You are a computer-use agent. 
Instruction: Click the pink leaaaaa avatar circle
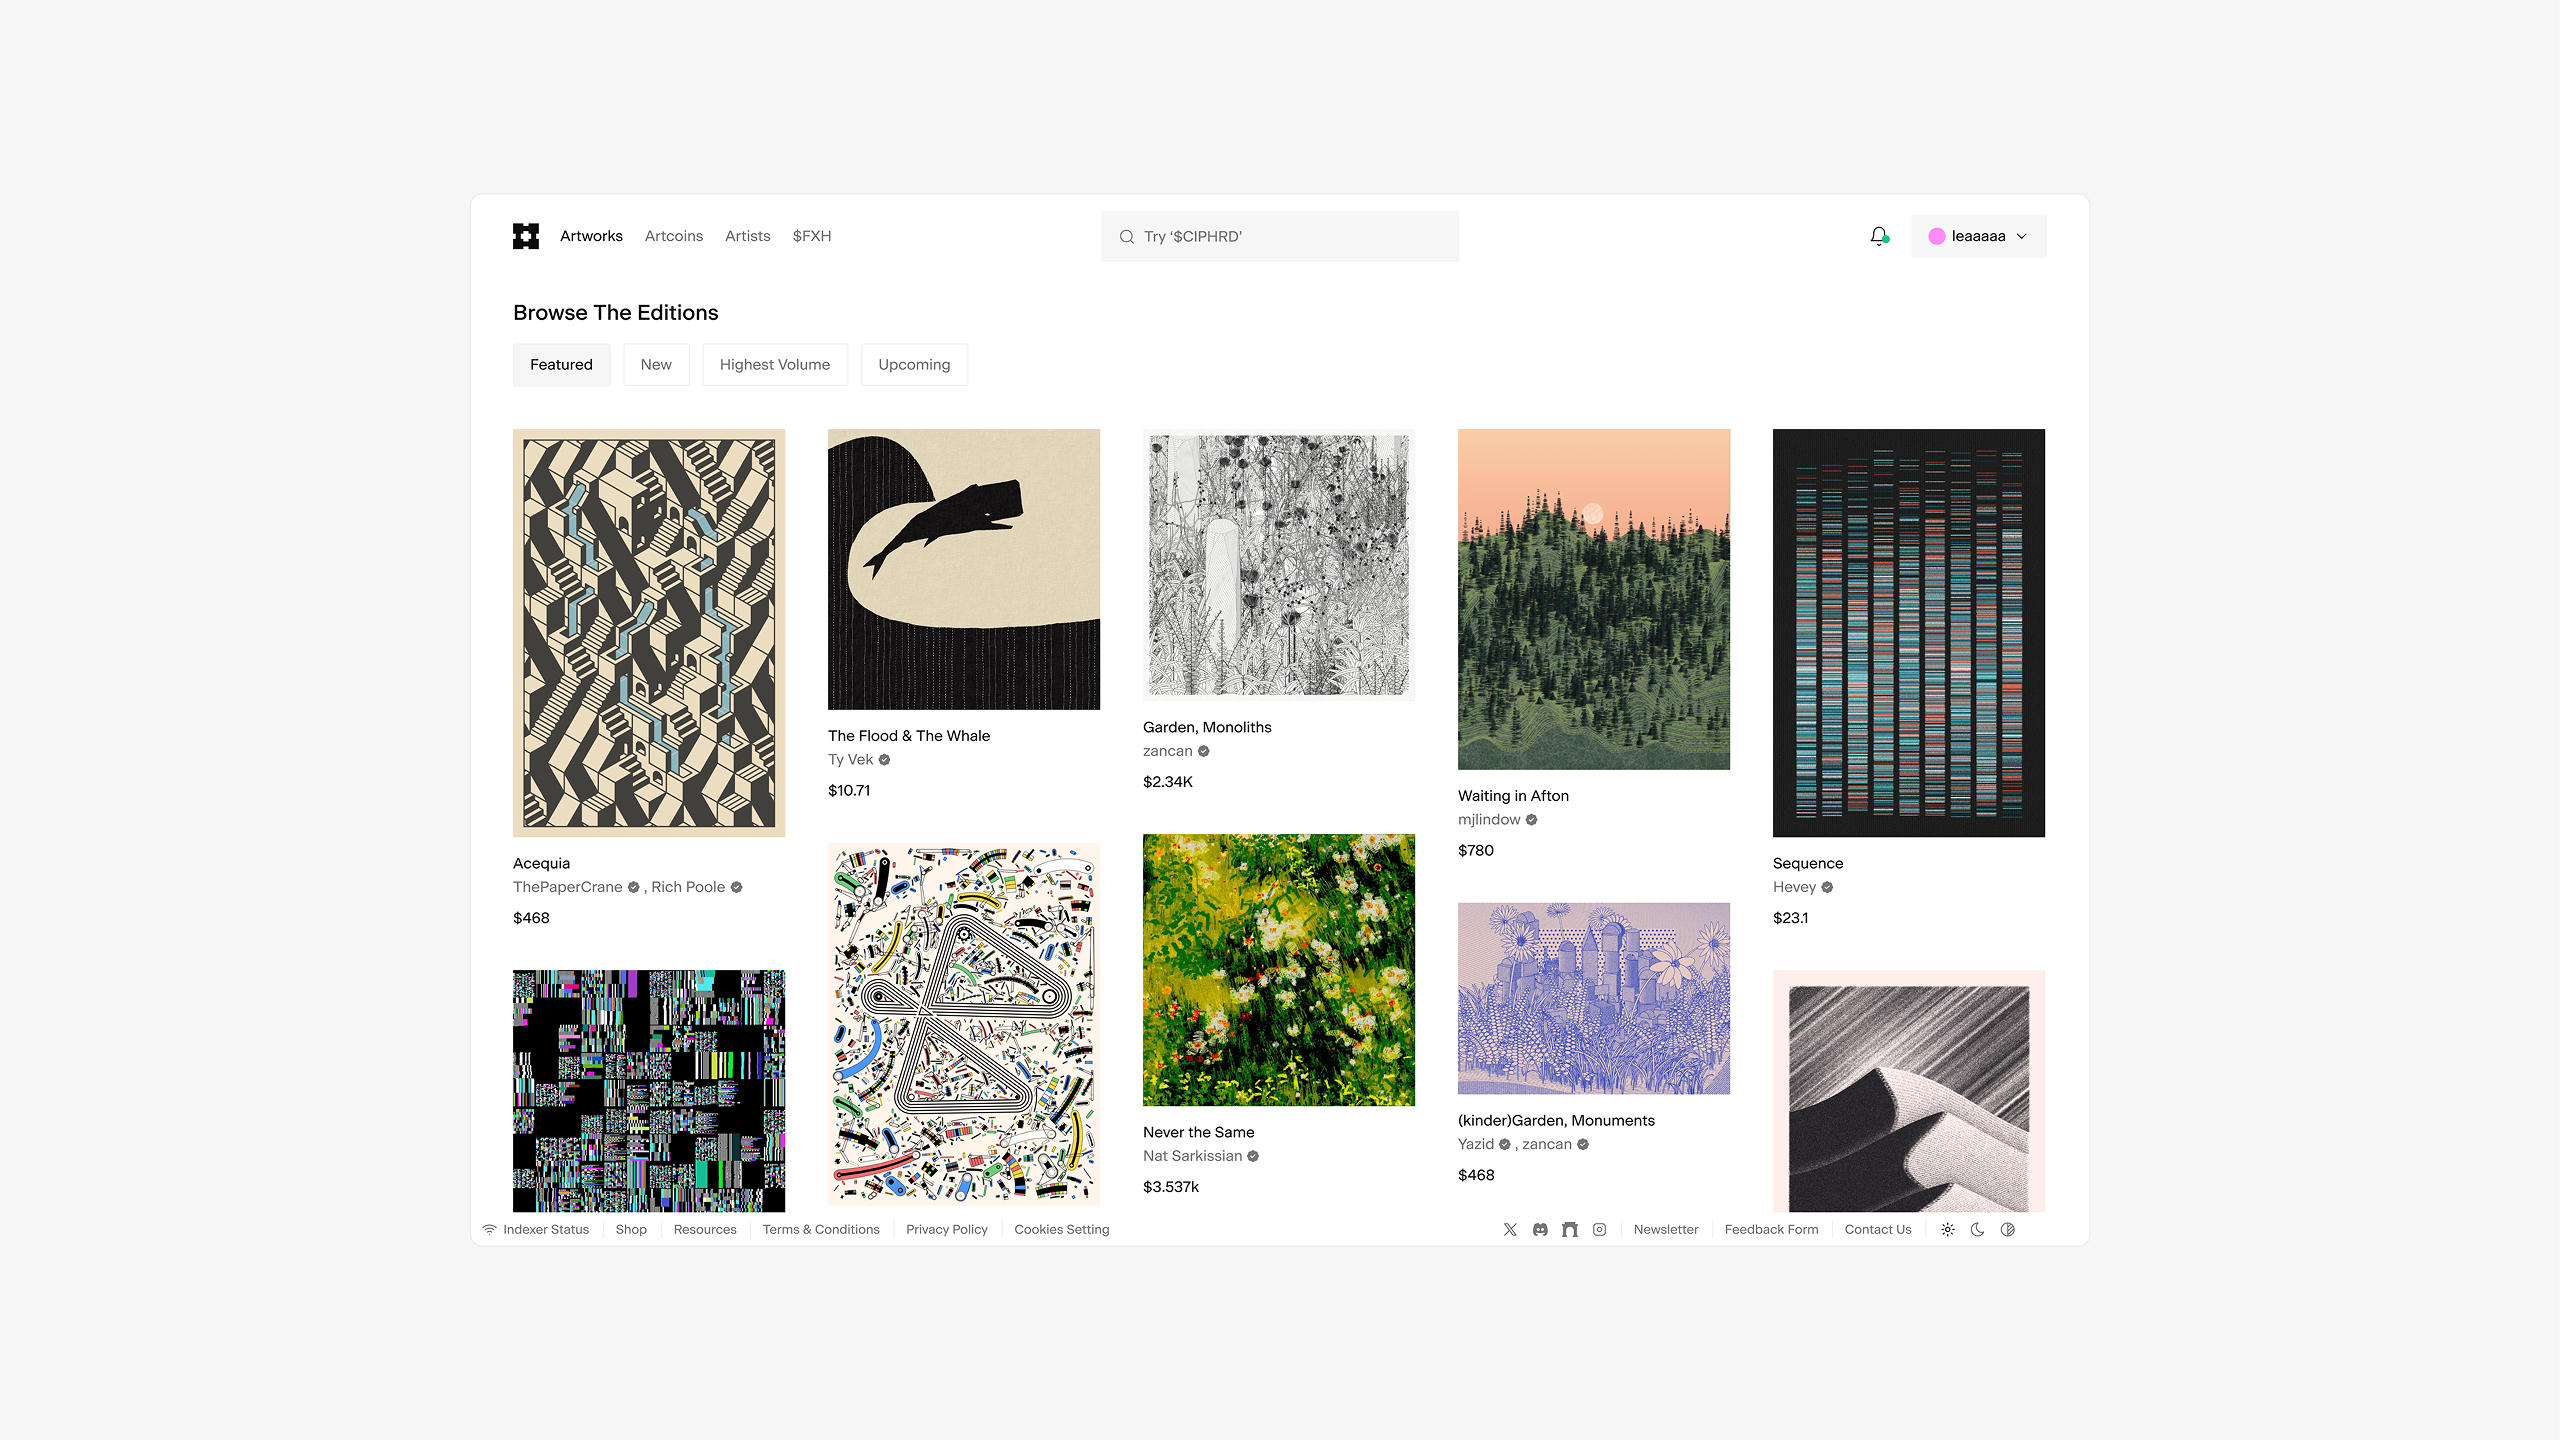pyautogui.click(x=1937, y=237)
